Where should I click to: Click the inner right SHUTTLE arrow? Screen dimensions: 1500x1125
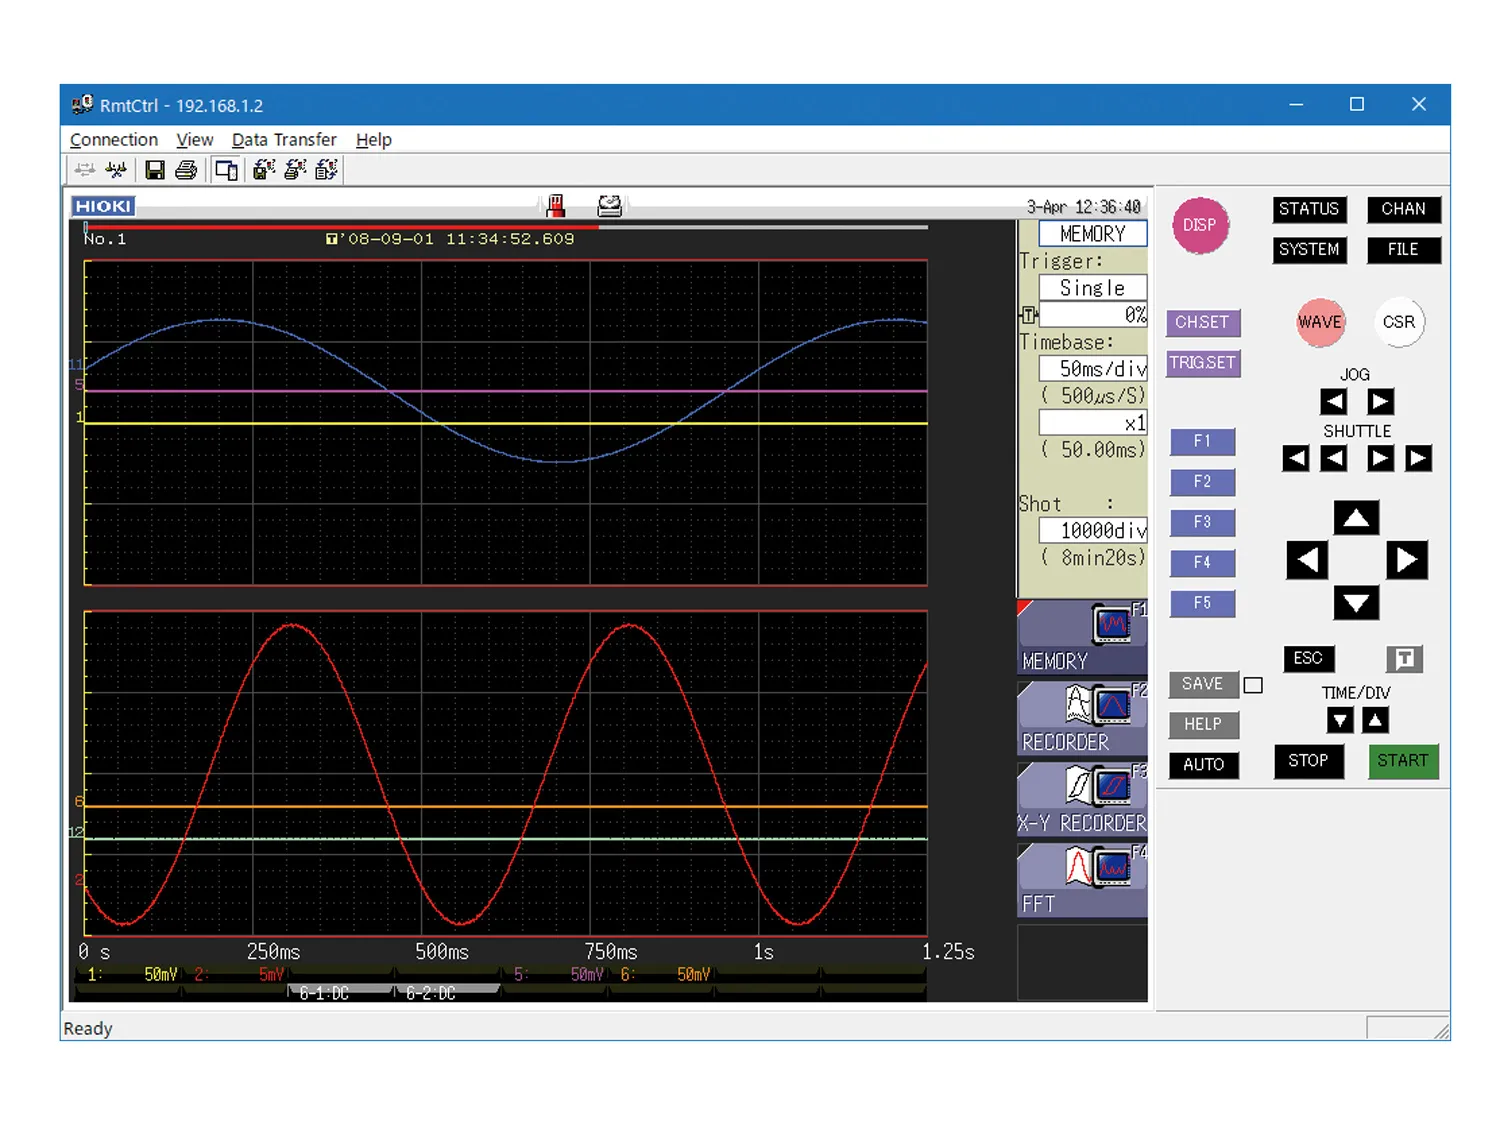pyautogui.click(x=1381, y=459)
